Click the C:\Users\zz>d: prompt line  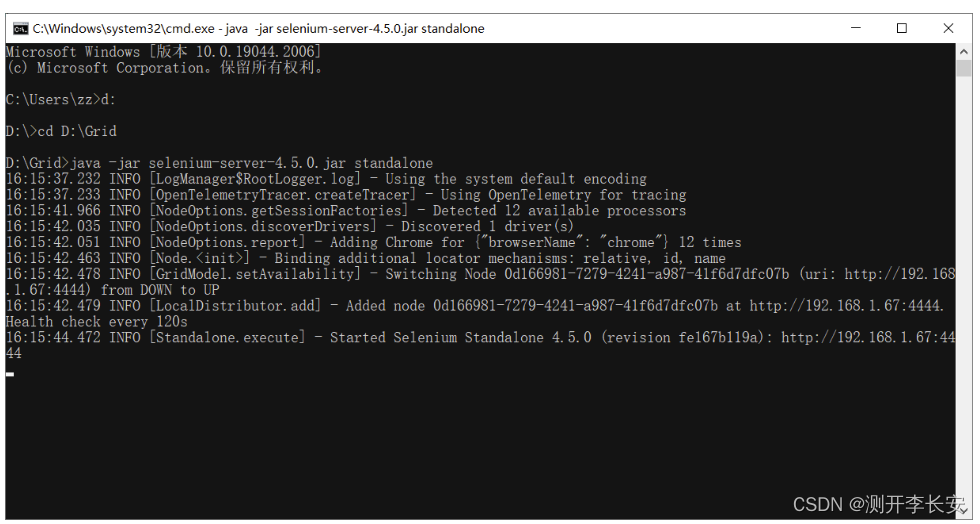click(61, 99)
